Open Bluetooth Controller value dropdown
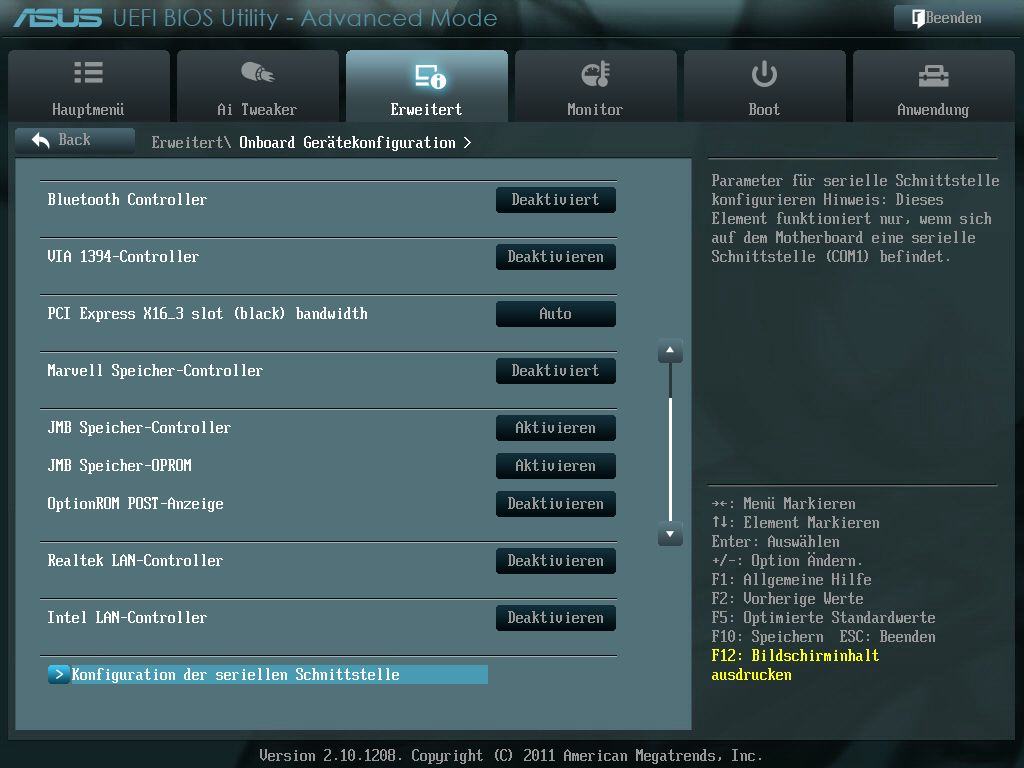This screenshot has width=1024, height=768. (555, 200)
